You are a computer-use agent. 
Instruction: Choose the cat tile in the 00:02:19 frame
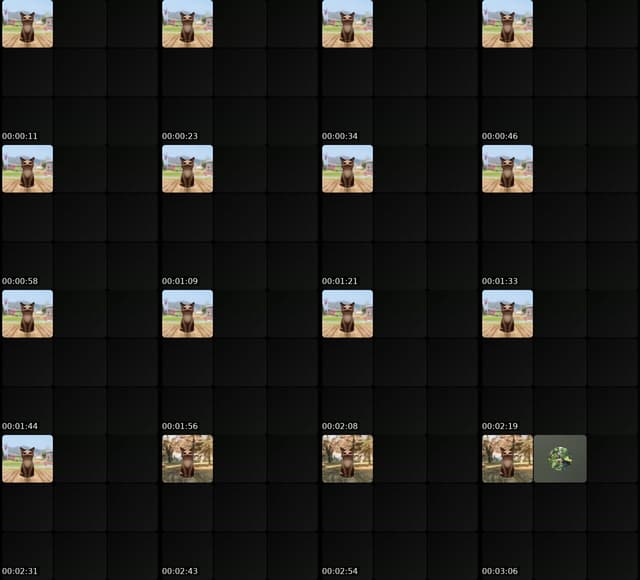(507, 313)
